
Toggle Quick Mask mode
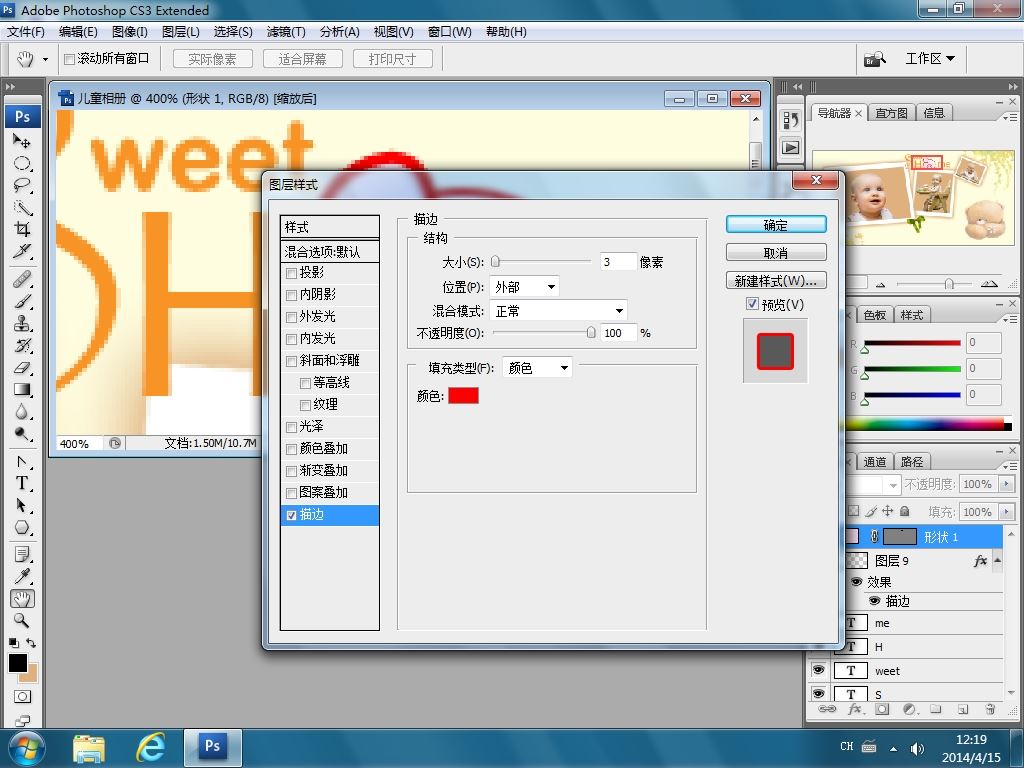[x=22, y=697]
